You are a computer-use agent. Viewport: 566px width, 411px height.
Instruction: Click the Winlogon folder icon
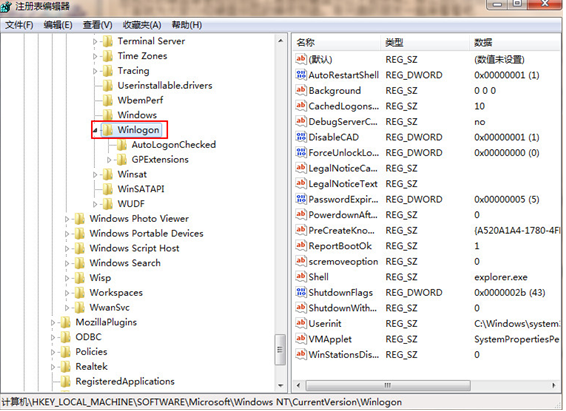(x=108, y=130)
